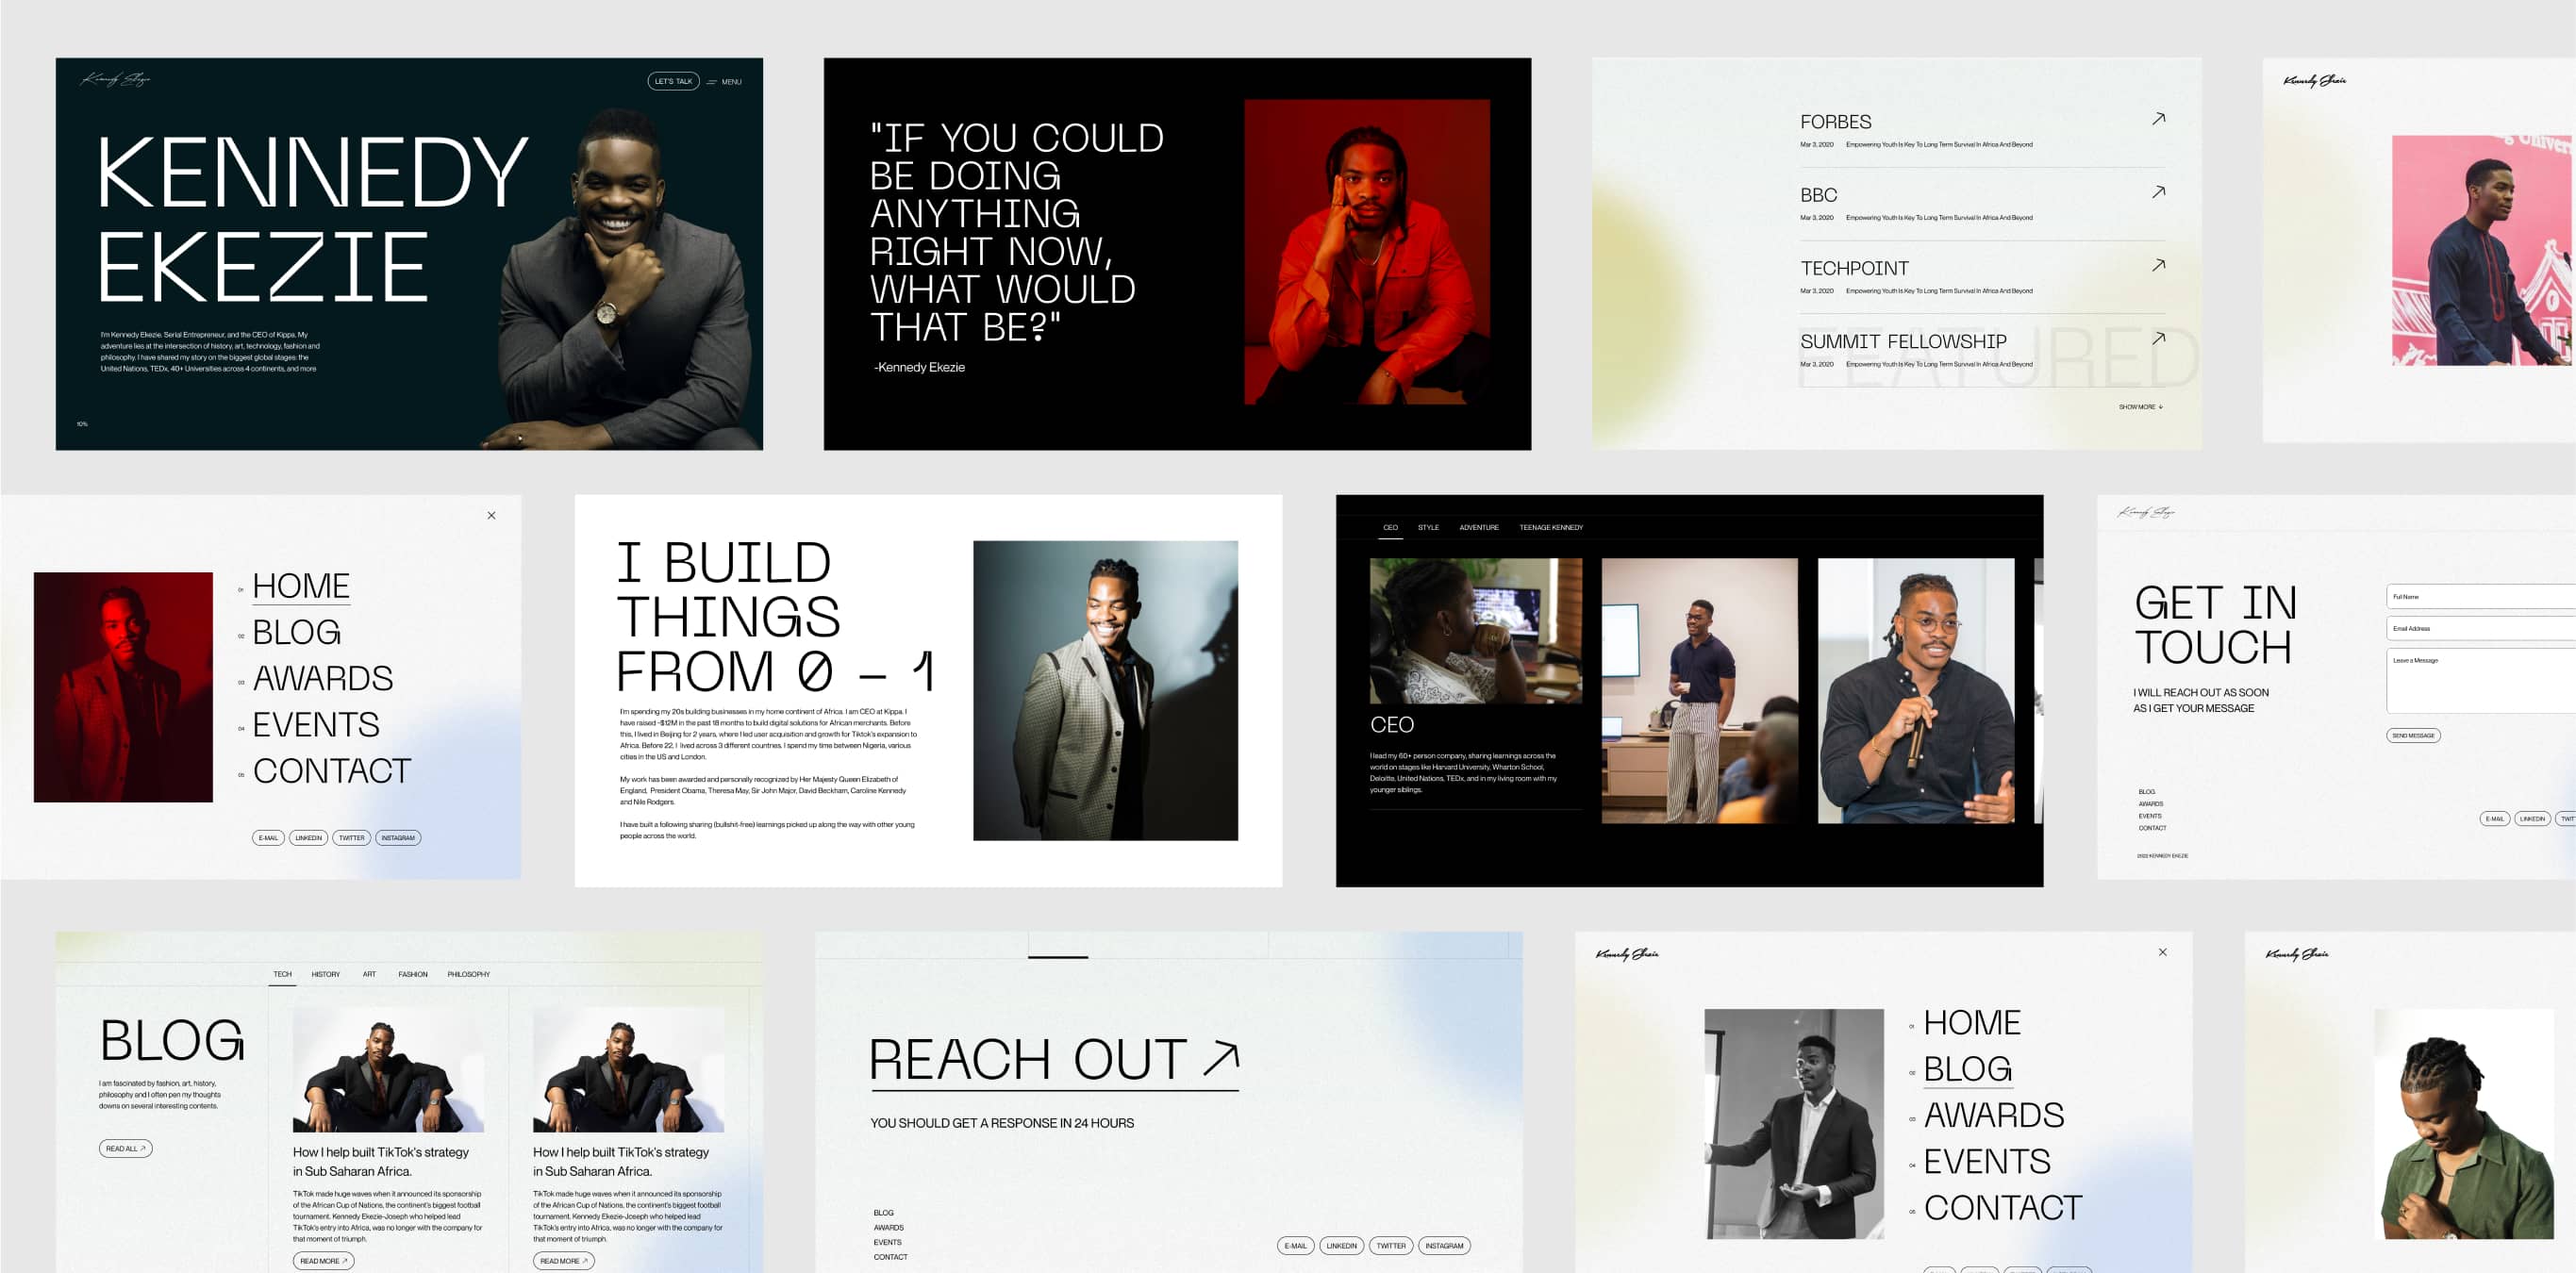The width and height of the screenshot is (2576, 1273).
Task: Click the READ ALL button under BLOG
Action: coord(125,1148)
